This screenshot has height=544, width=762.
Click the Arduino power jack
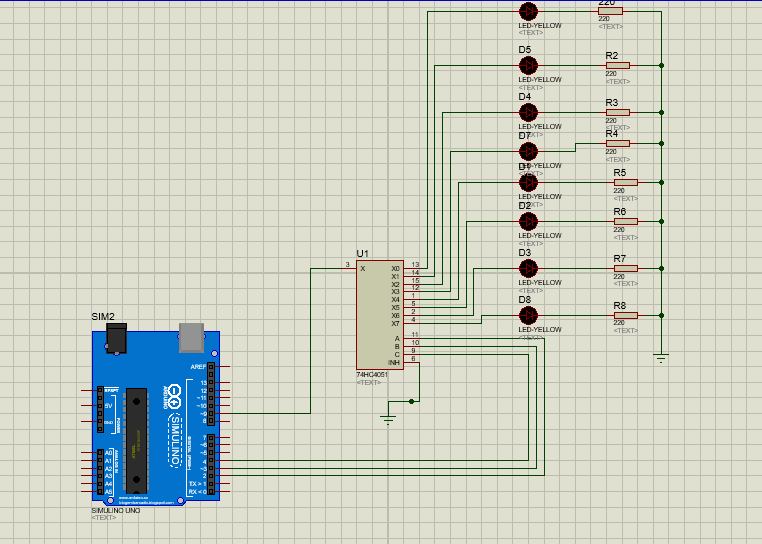116,338
